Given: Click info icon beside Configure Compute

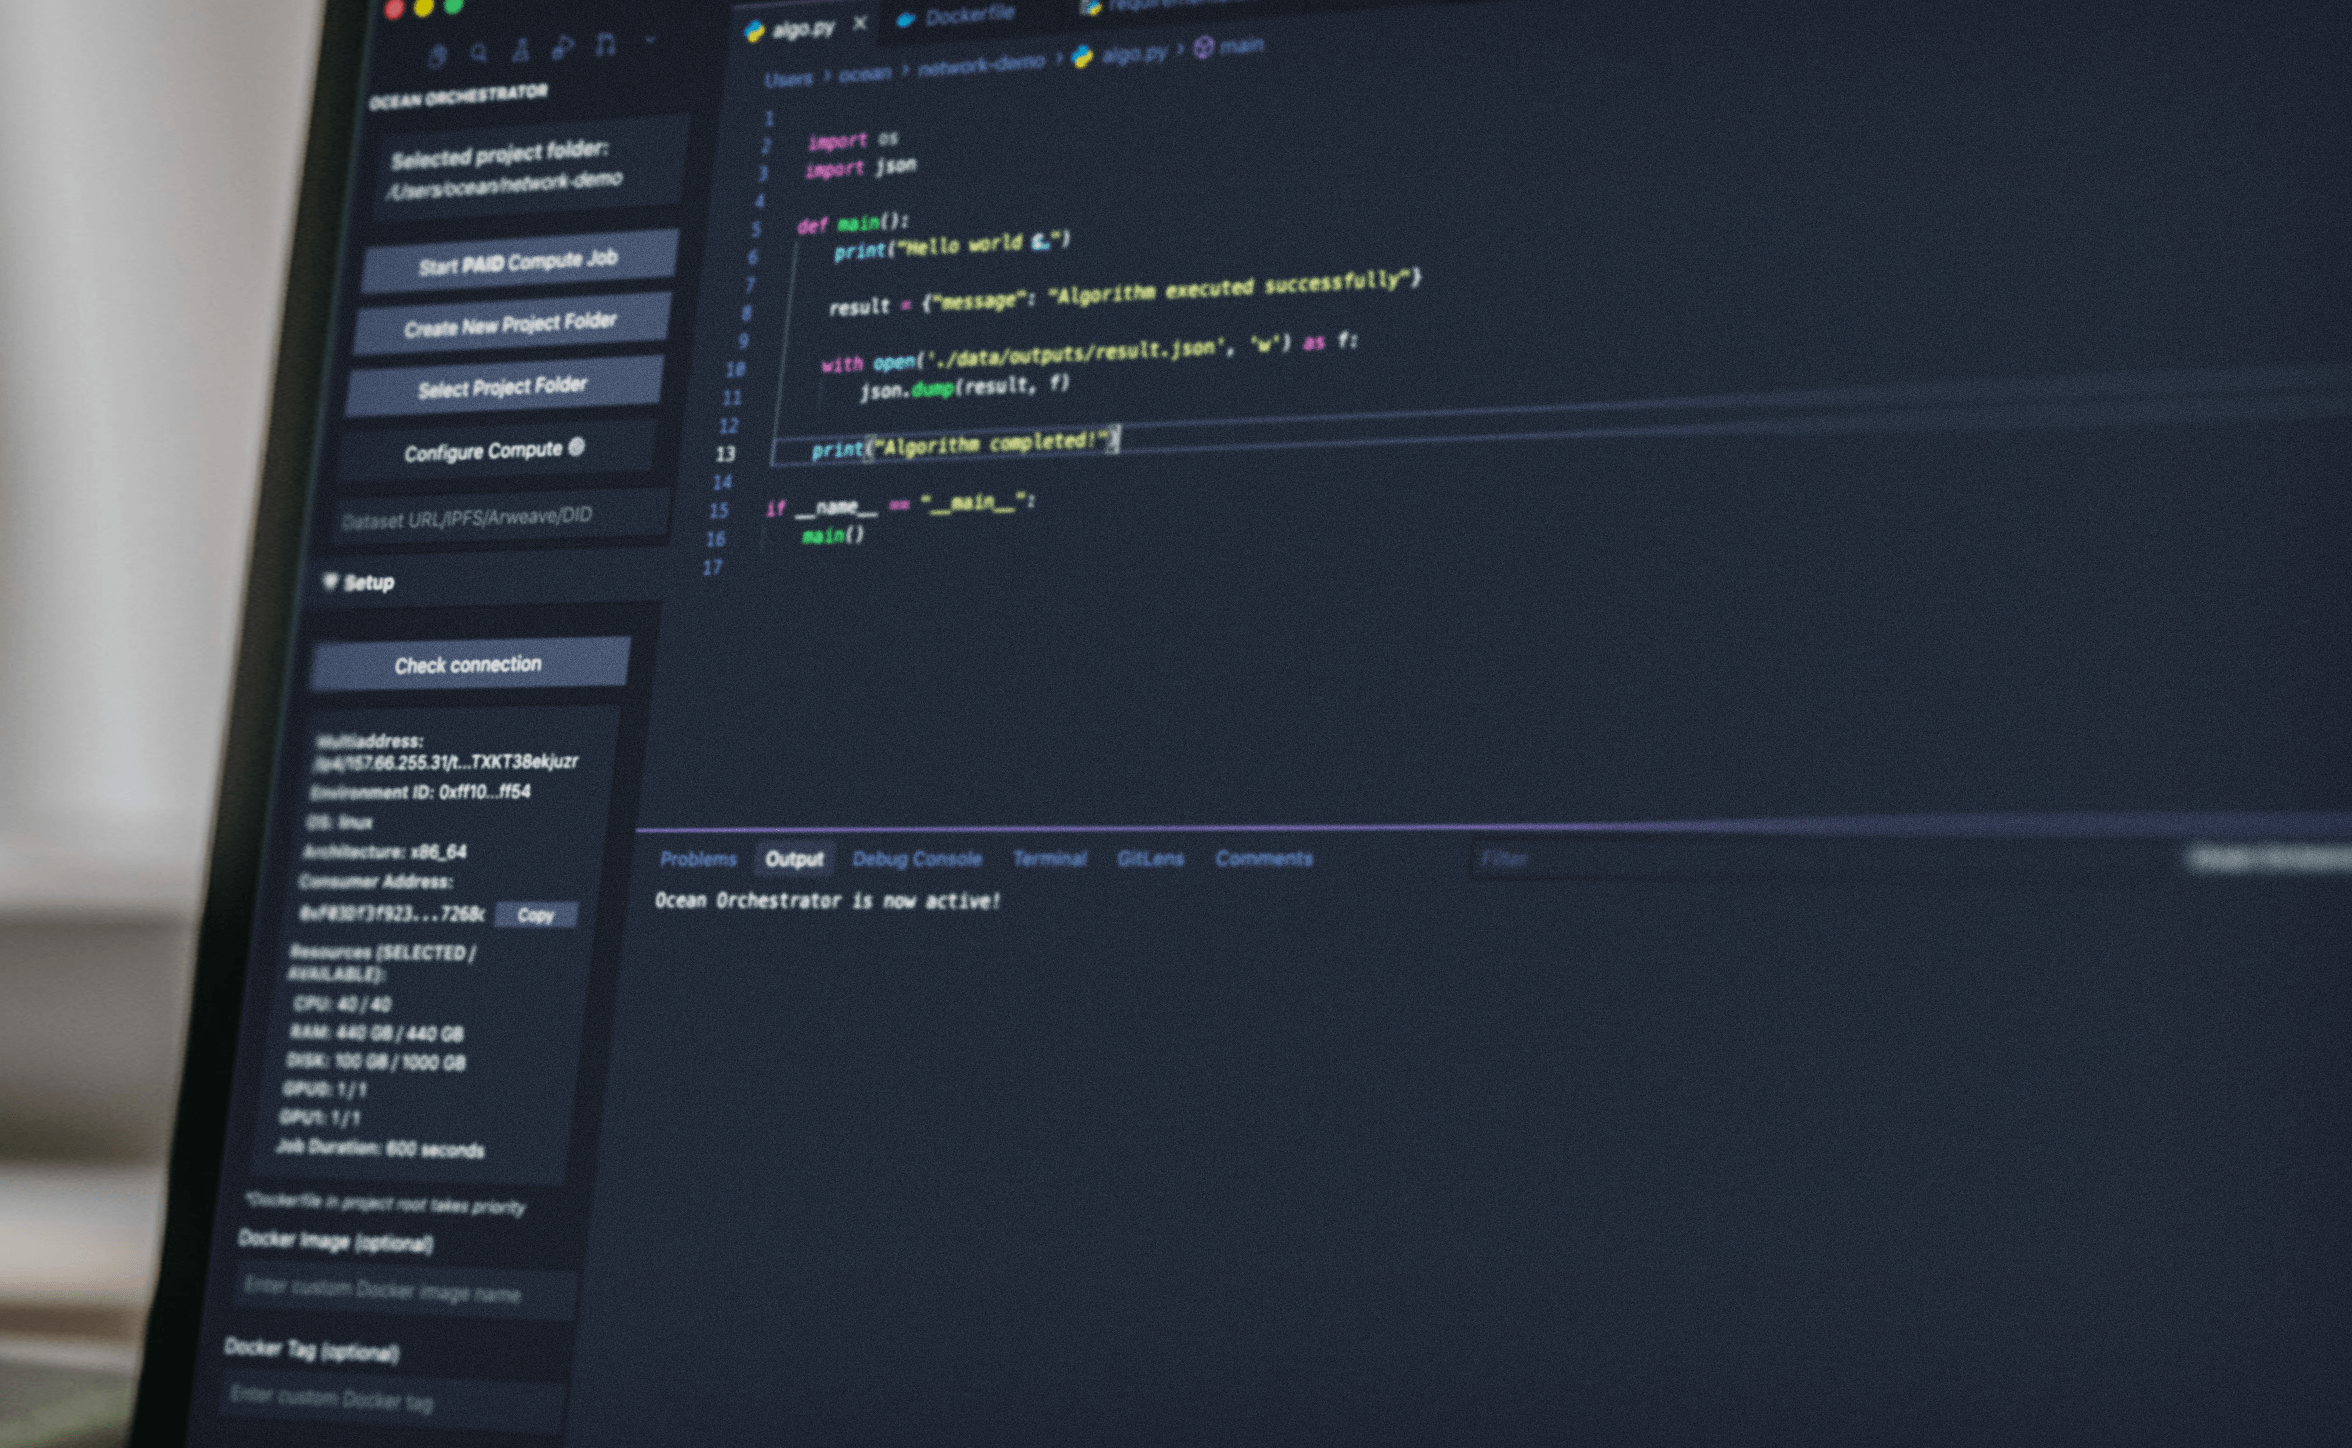Looking at the screenshot, I should [x=577, y=447].
